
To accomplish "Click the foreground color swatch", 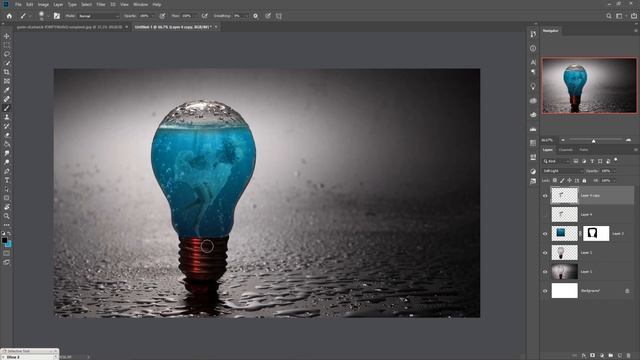I will 4,240.
